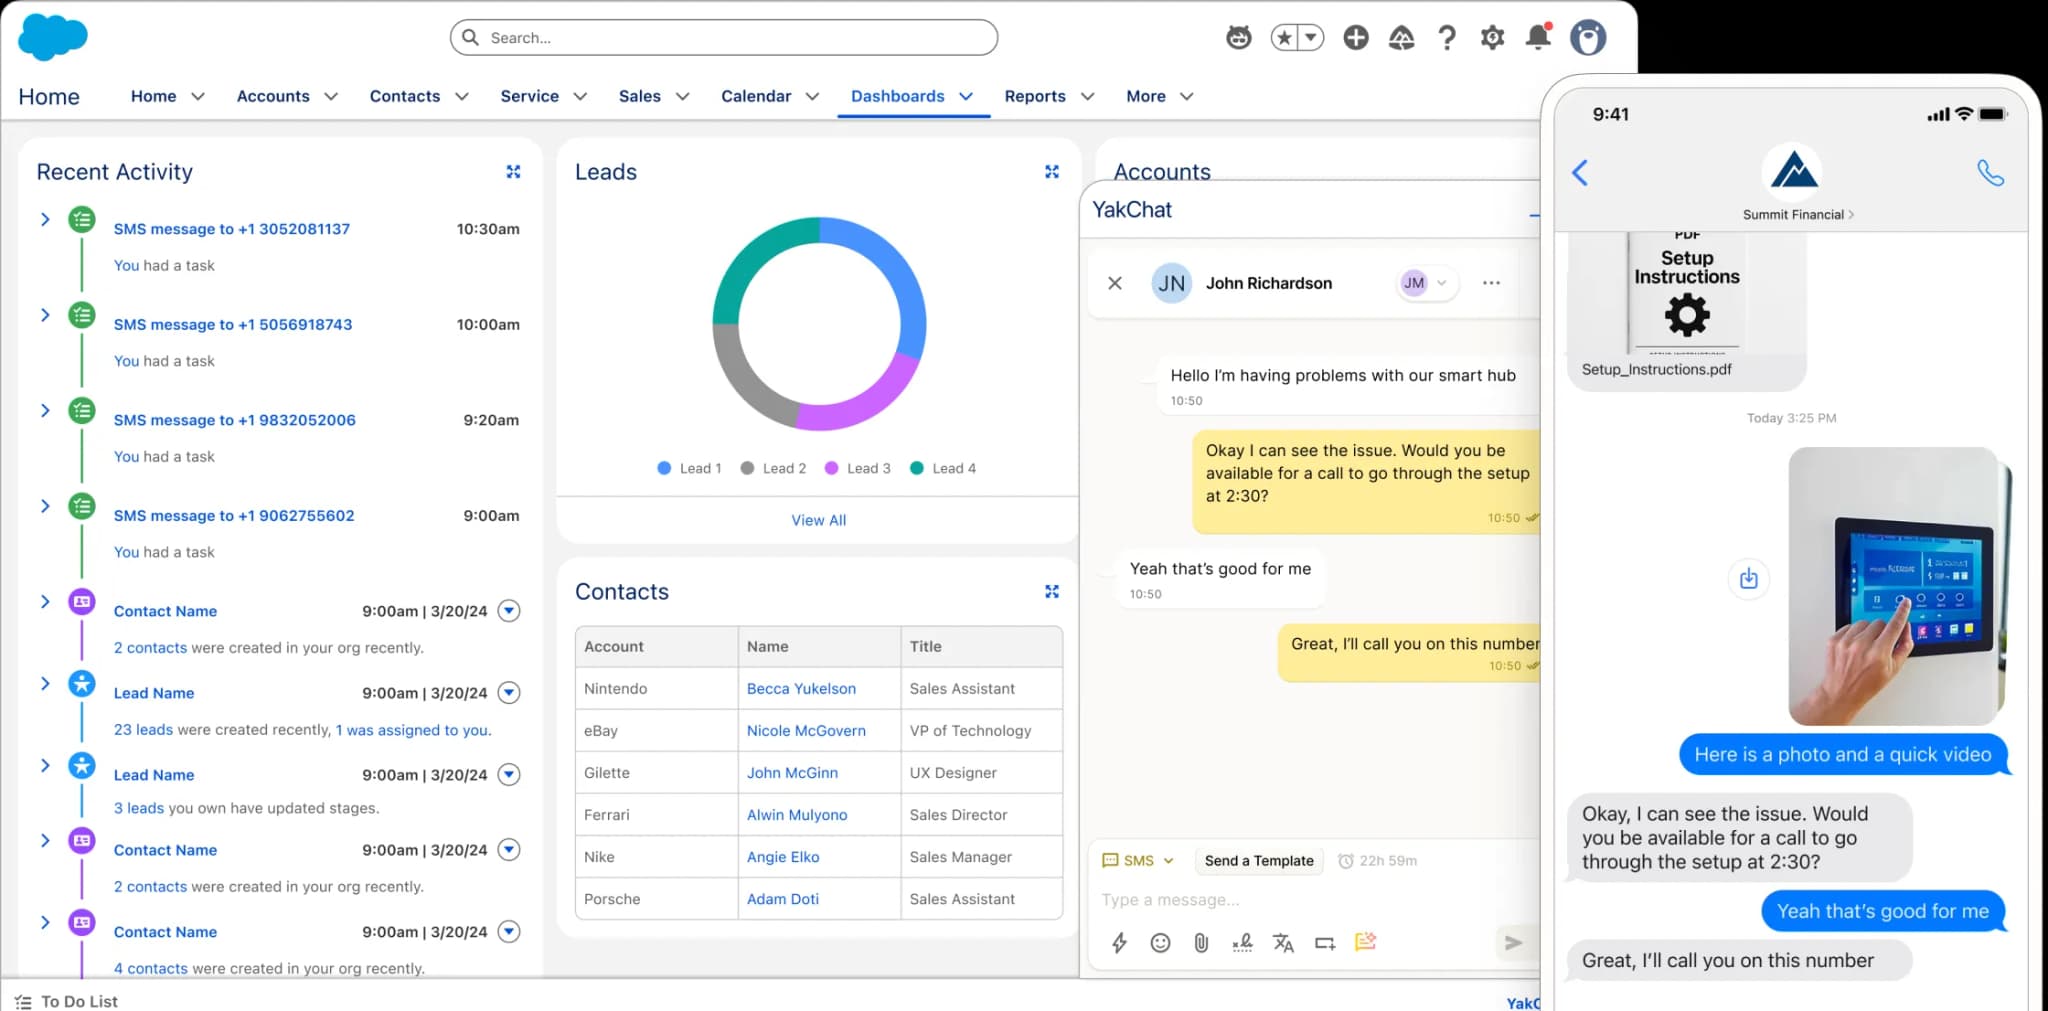Open the user profile avatar

click(1588, 38)
